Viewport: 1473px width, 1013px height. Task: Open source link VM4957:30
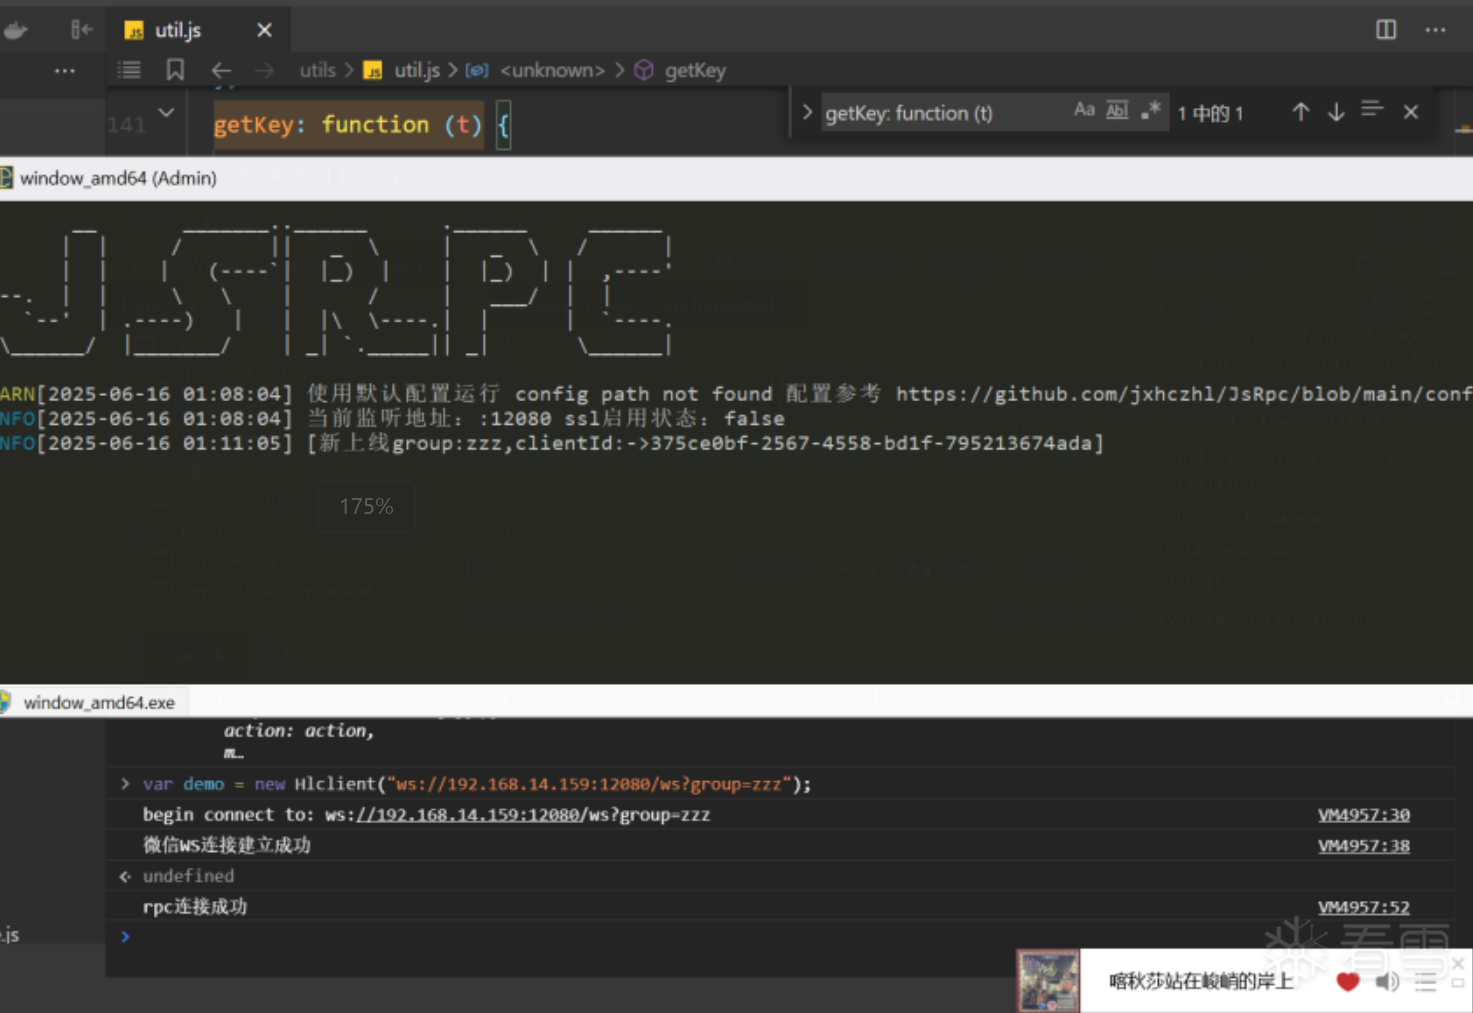pos(1364,815)
